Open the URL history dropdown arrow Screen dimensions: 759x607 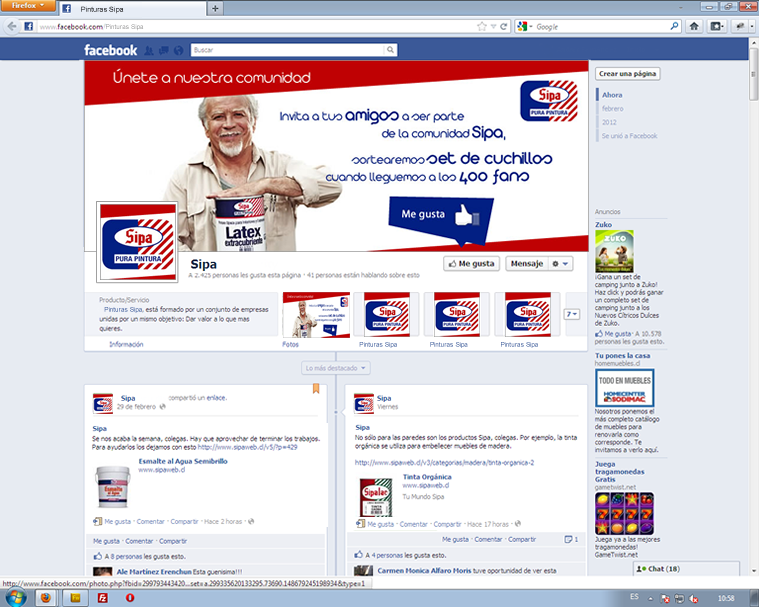(x=493, y=27)
